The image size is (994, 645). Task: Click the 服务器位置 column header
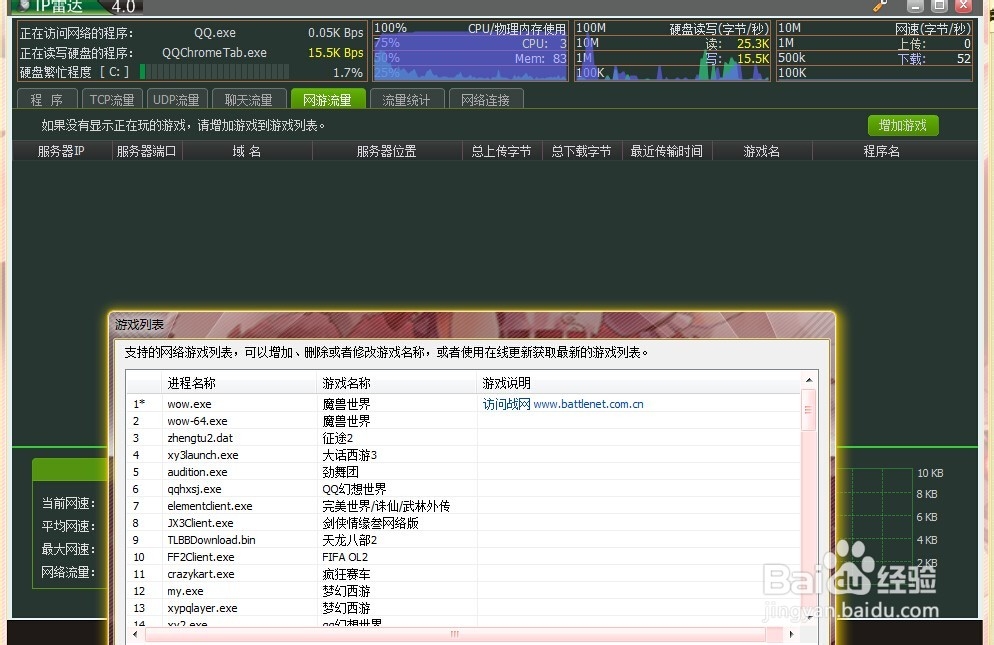387,151
